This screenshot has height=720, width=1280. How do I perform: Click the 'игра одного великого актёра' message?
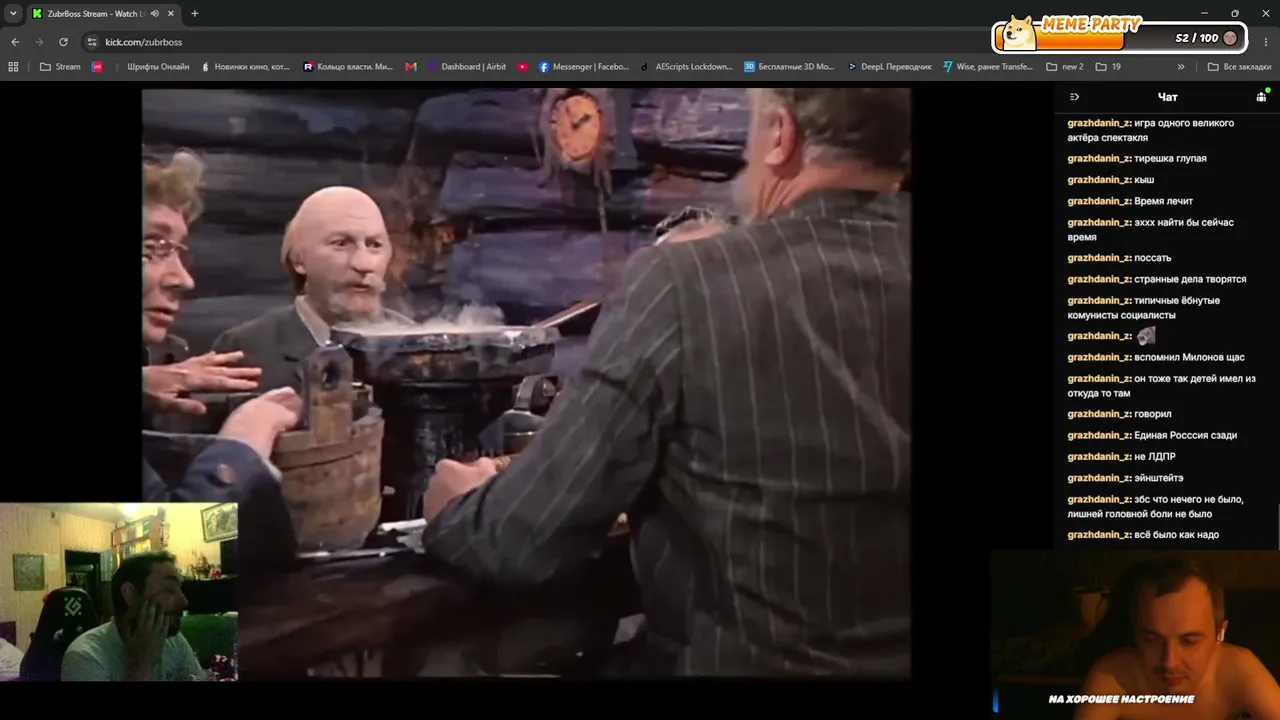tap(1150, 130)
